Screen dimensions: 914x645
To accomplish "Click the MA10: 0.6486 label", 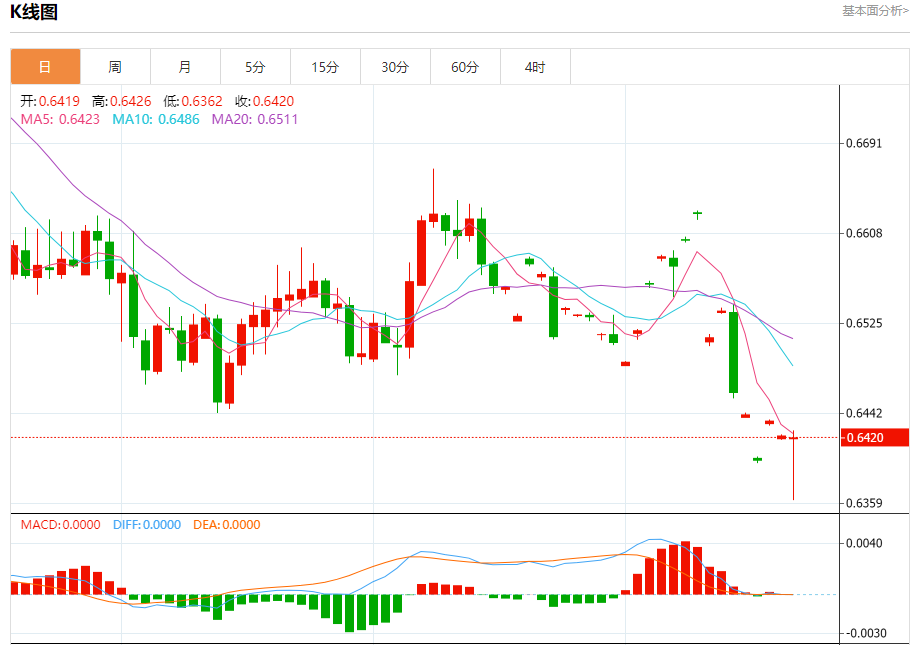I will (156, 119).
